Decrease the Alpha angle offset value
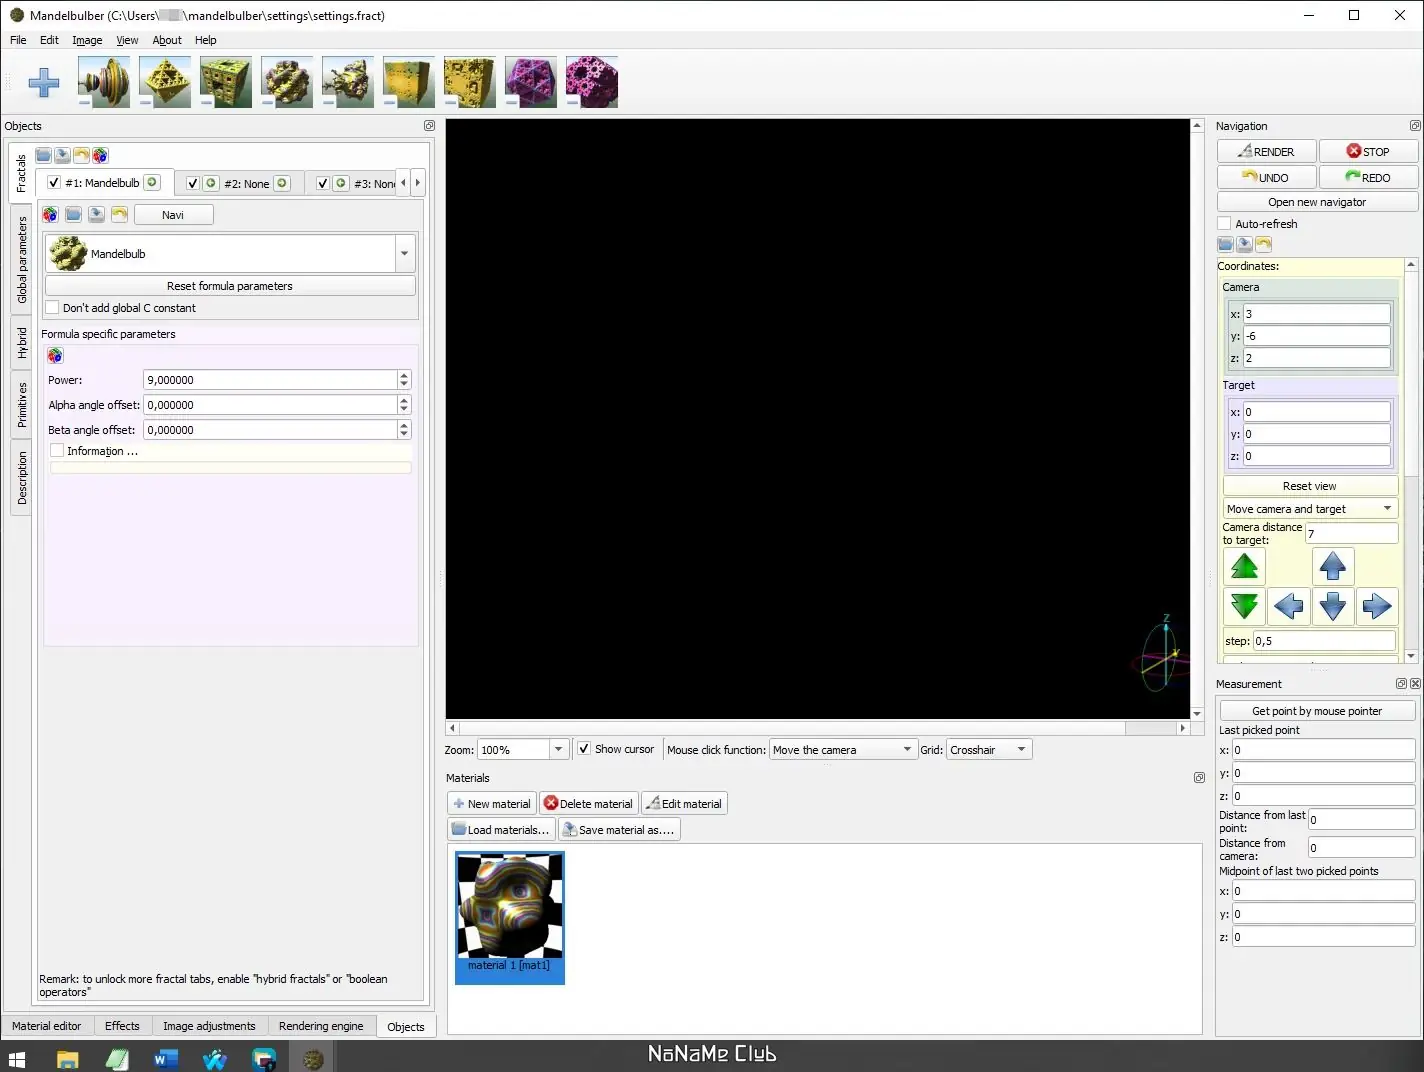This screenshot has width=1424, height=1072. tap(404, 410)
